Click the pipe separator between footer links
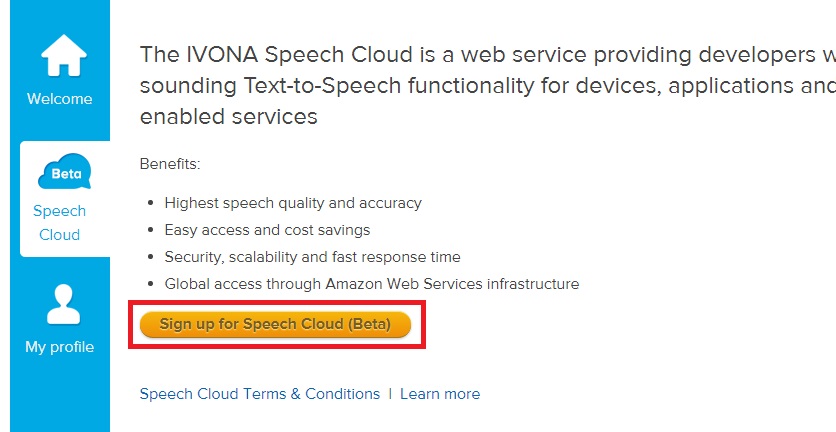The width and height of the screenshot is (836, 432). point(390,394)
